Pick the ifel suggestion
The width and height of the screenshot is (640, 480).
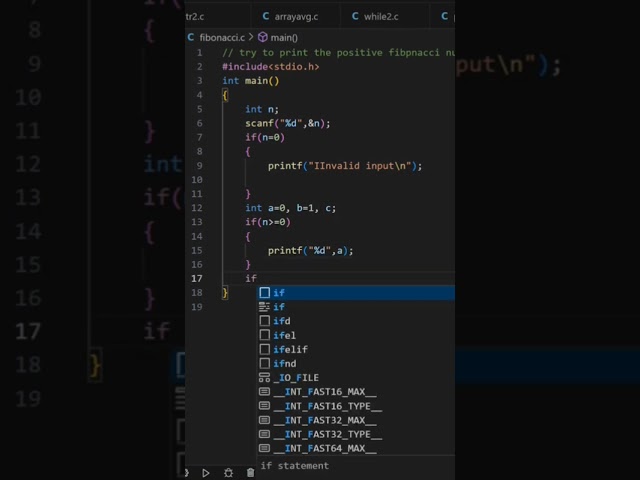356,335
